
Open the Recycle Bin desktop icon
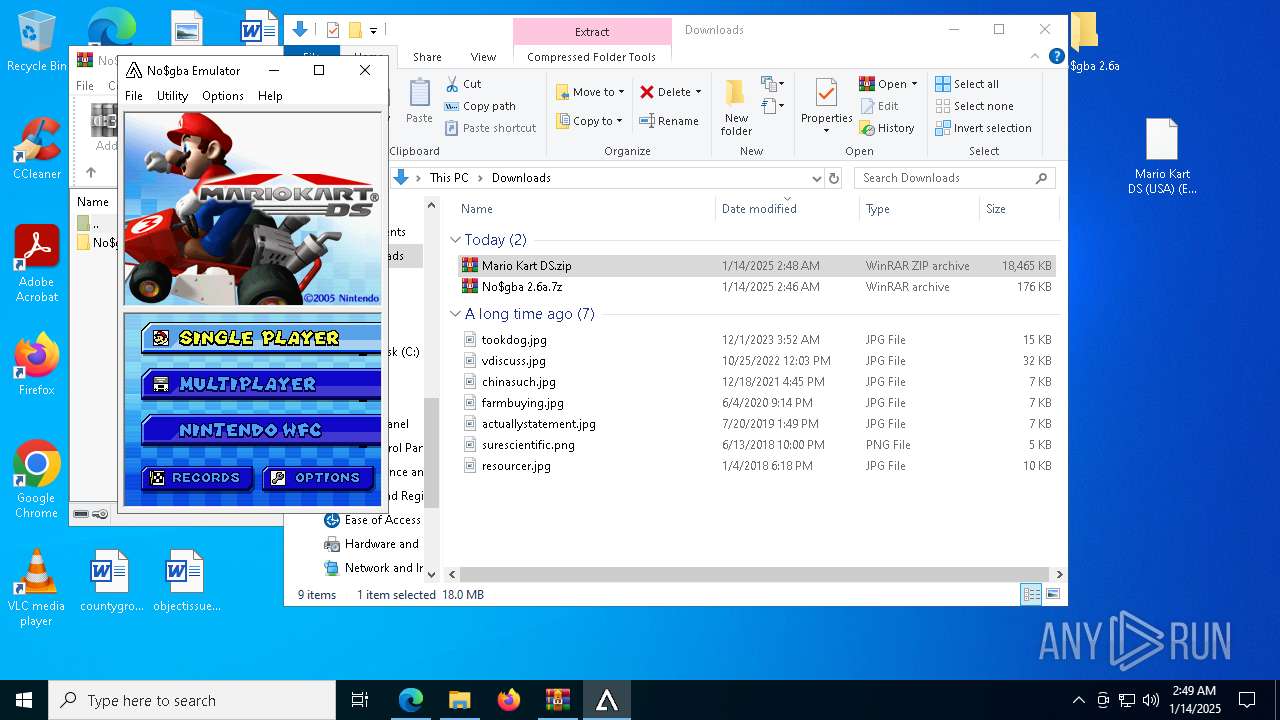(x=37, y=42)
